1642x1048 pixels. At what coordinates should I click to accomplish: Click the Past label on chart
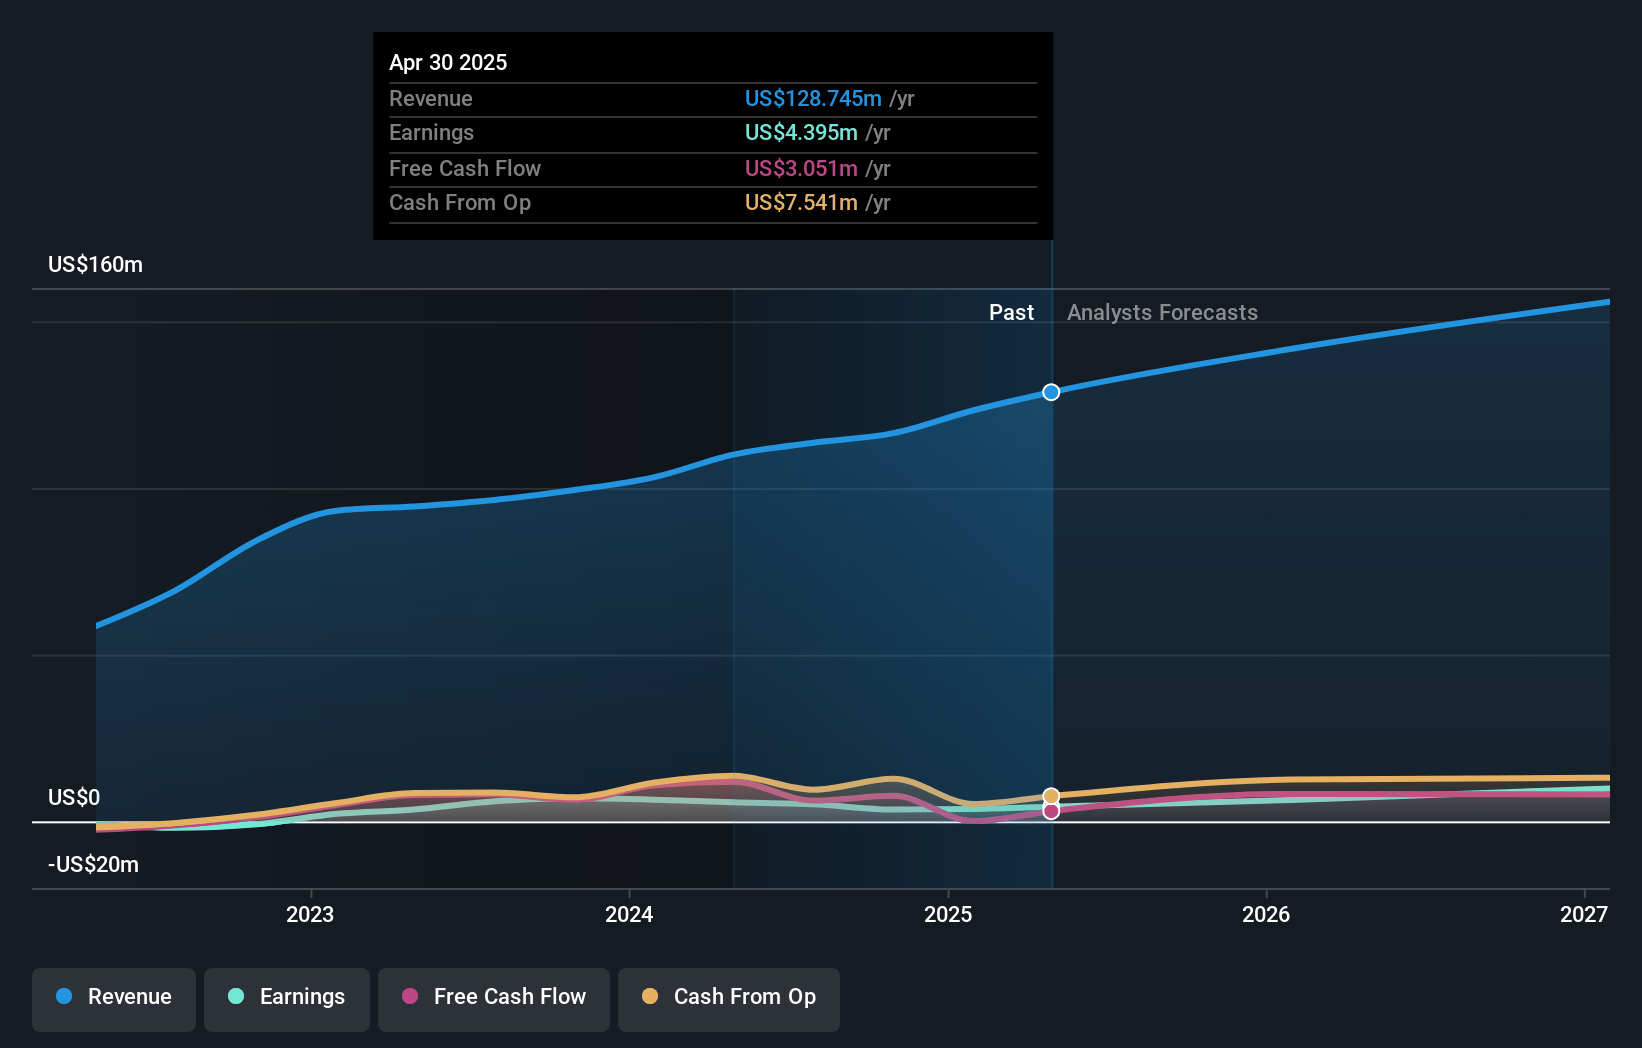1011,313
